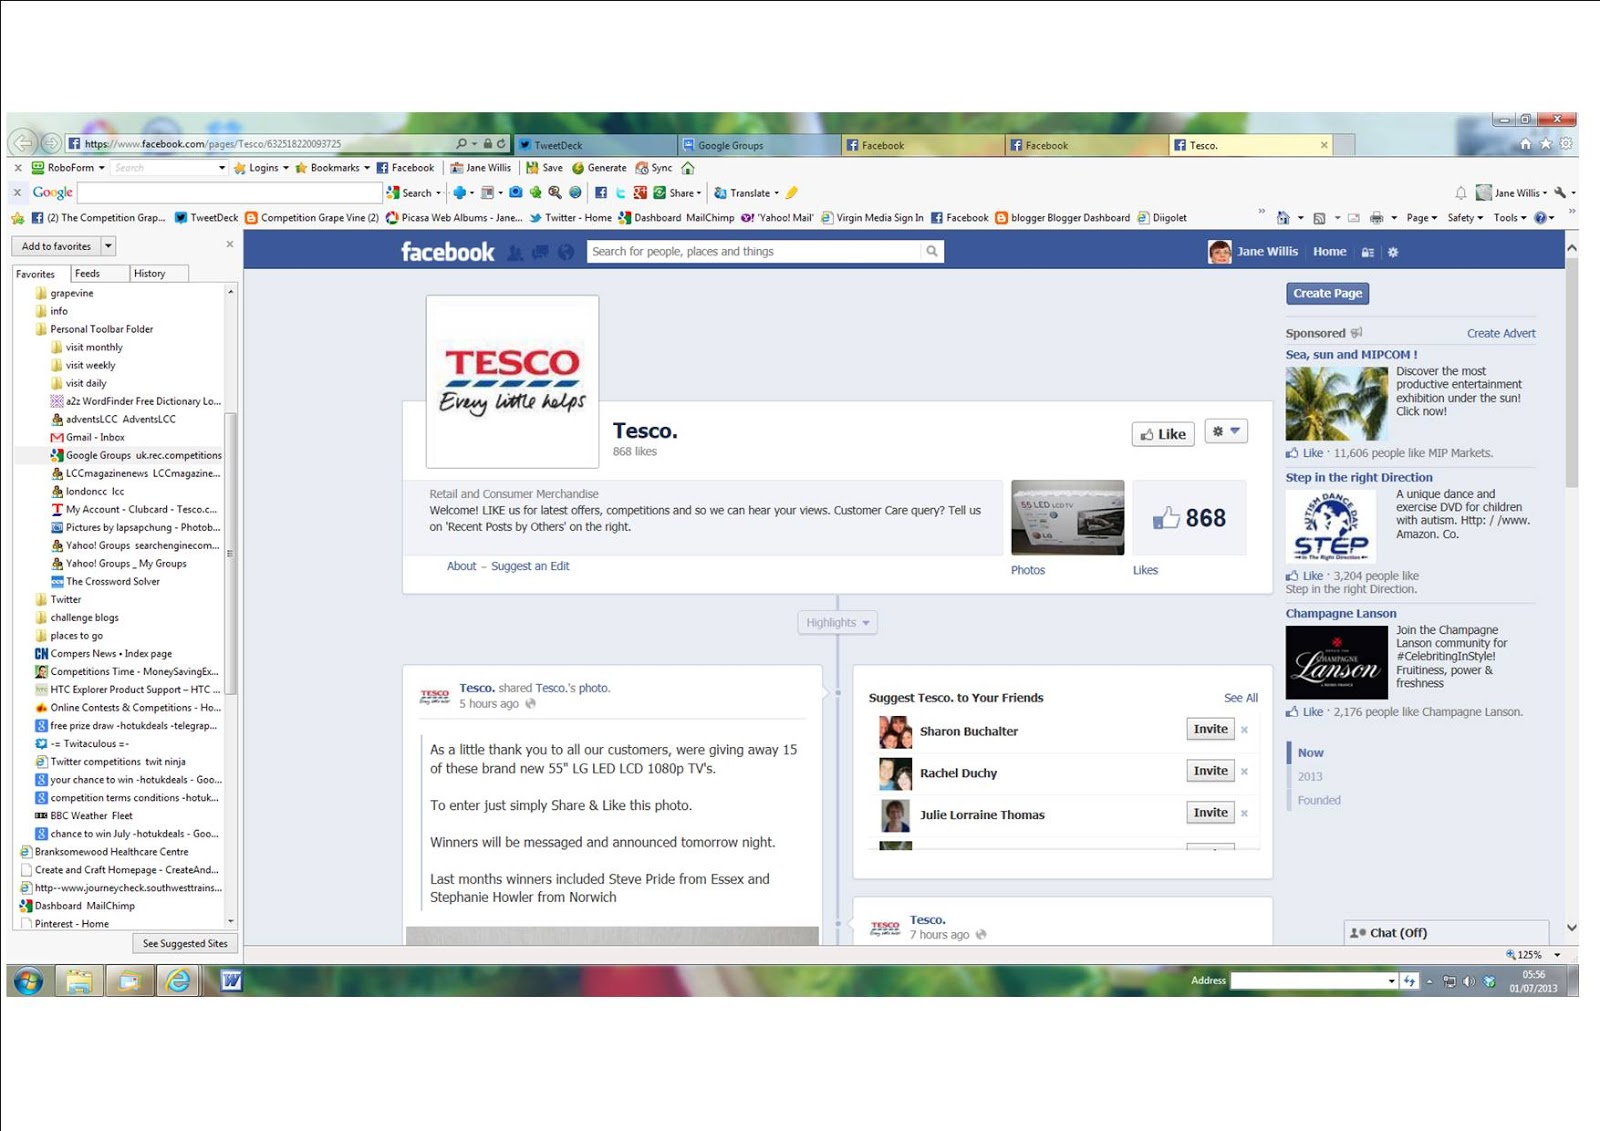Like the Tesco. page
1600x1131 pixels.
pyautogui.click(x=1163, y=434)
